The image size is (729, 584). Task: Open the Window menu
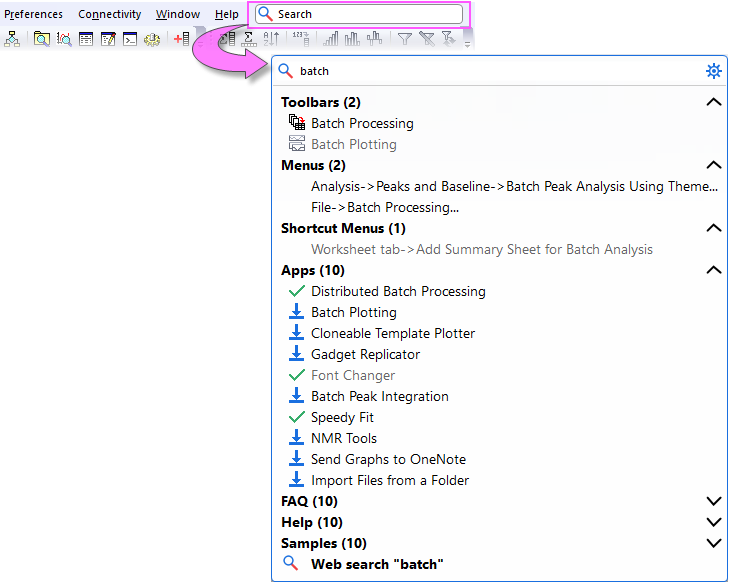click(178, 14)
